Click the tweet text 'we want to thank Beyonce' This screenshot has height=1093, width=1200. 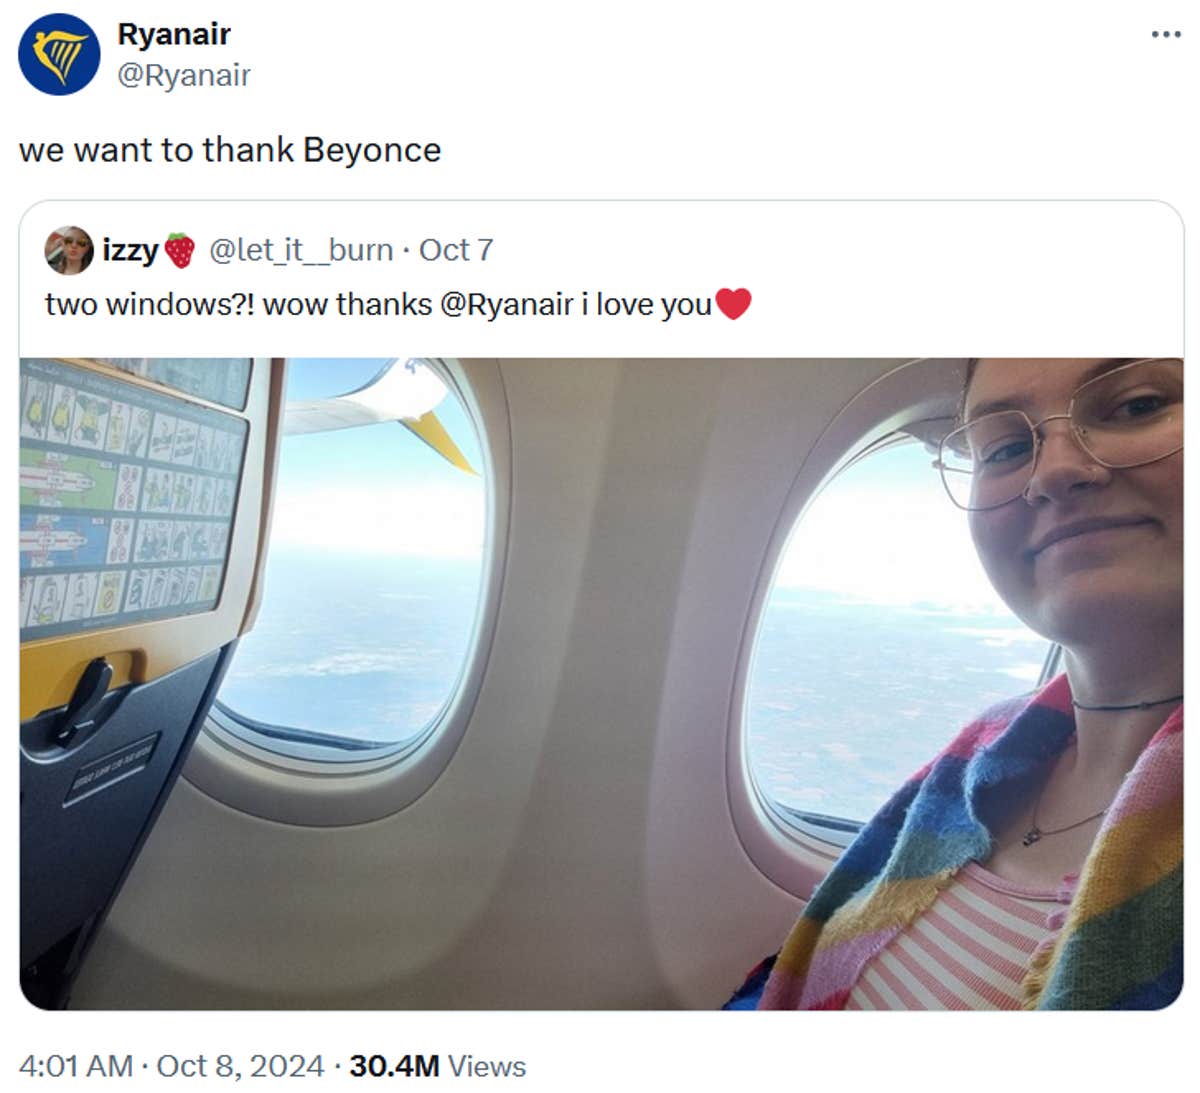[228, 150]
